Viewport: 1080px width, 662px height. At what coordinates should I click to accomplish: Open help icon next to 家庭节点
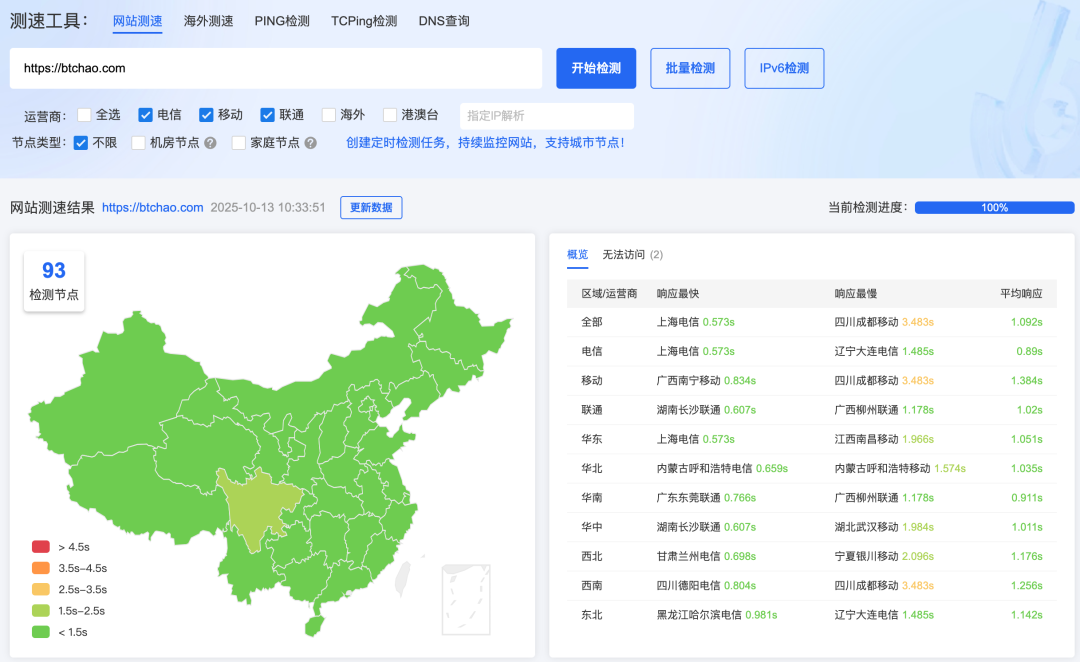pyautogui.click(x=311, y=143)
